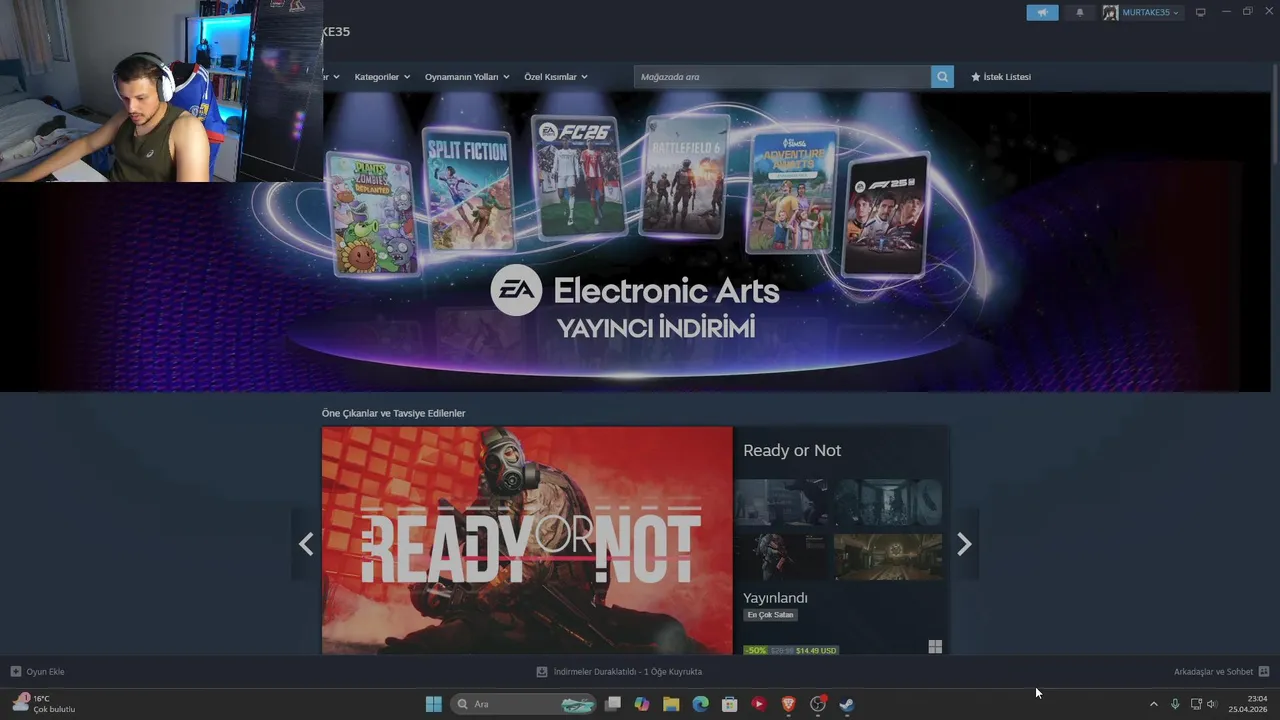This screenshot has width=1280, height=720.
Task: Open Arkadaşlar ve Sohbet panel
Action: pos(1221,672)
